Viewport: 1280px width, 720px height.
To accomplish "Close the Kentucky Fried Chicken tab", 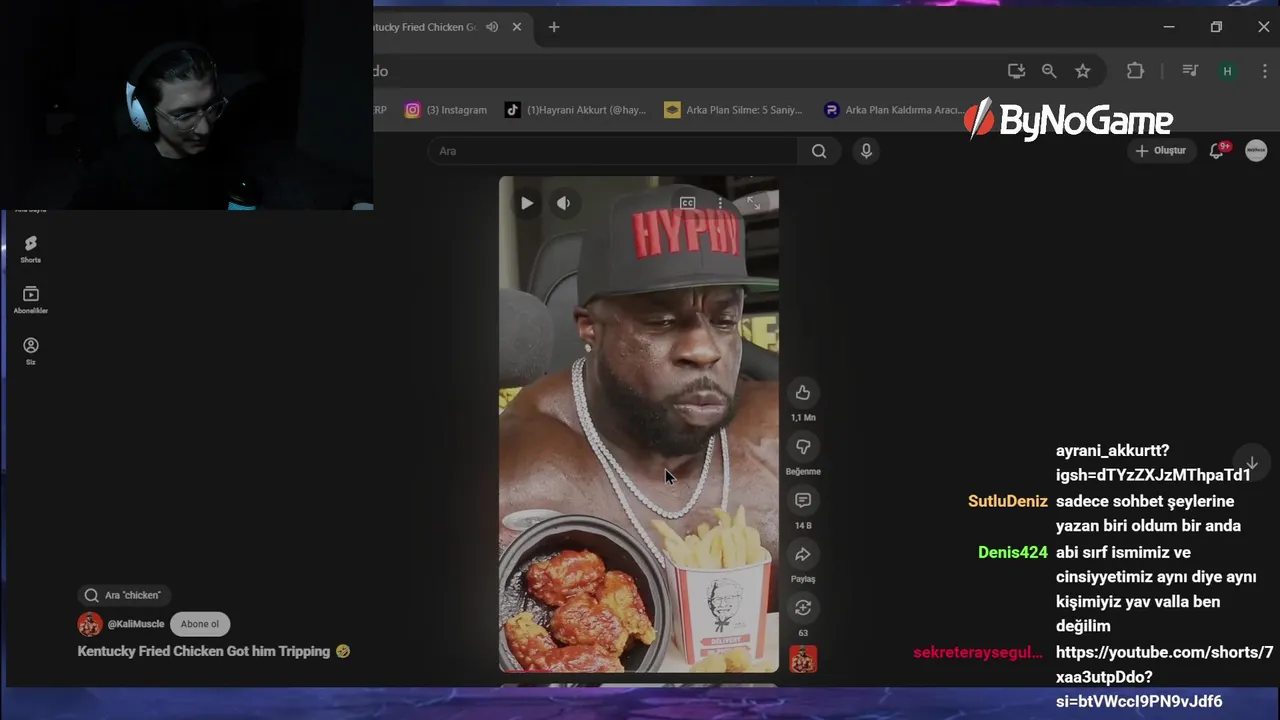I will (517, 27).
